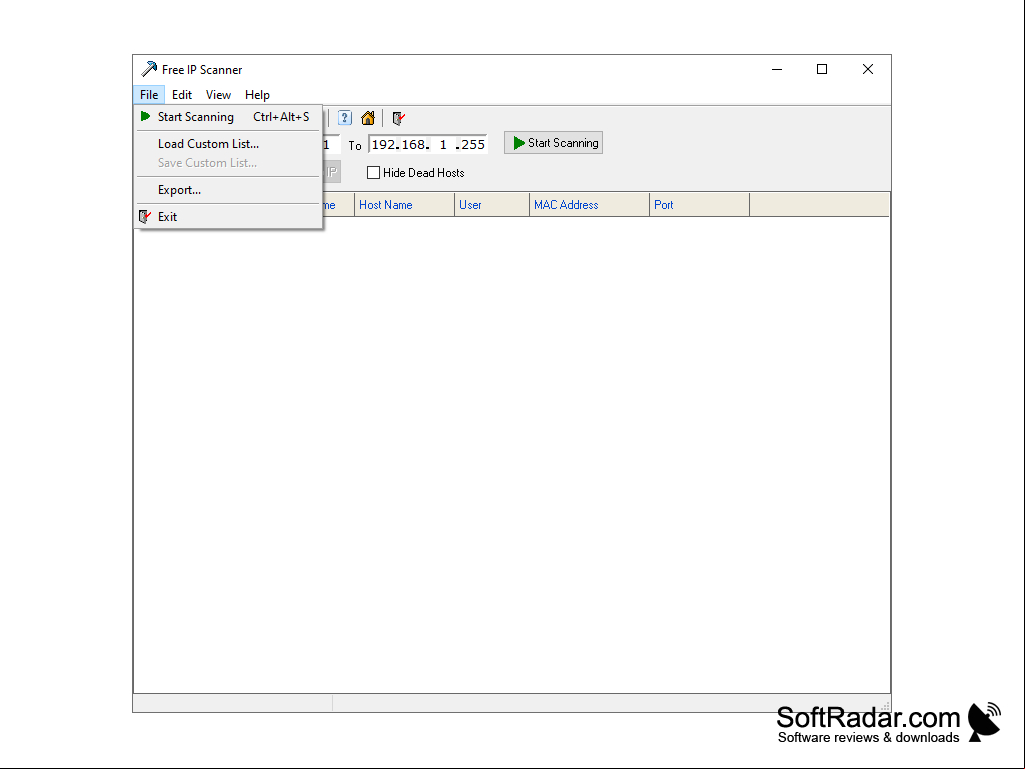This screenshot has width=1025, height=769.
Task: Sort by the Host Name column header
Action: click(x=405, y=205)
